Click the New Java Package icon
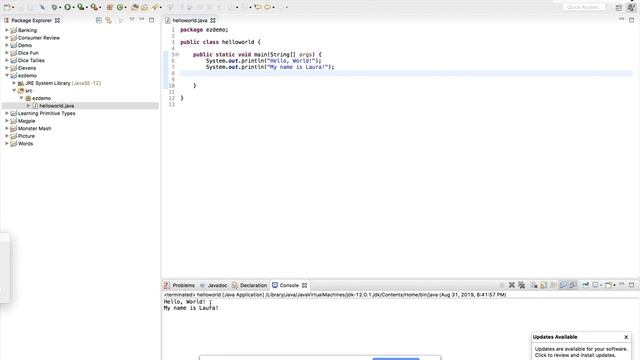The width and height of the screenshot is (640, 360). 109,7
